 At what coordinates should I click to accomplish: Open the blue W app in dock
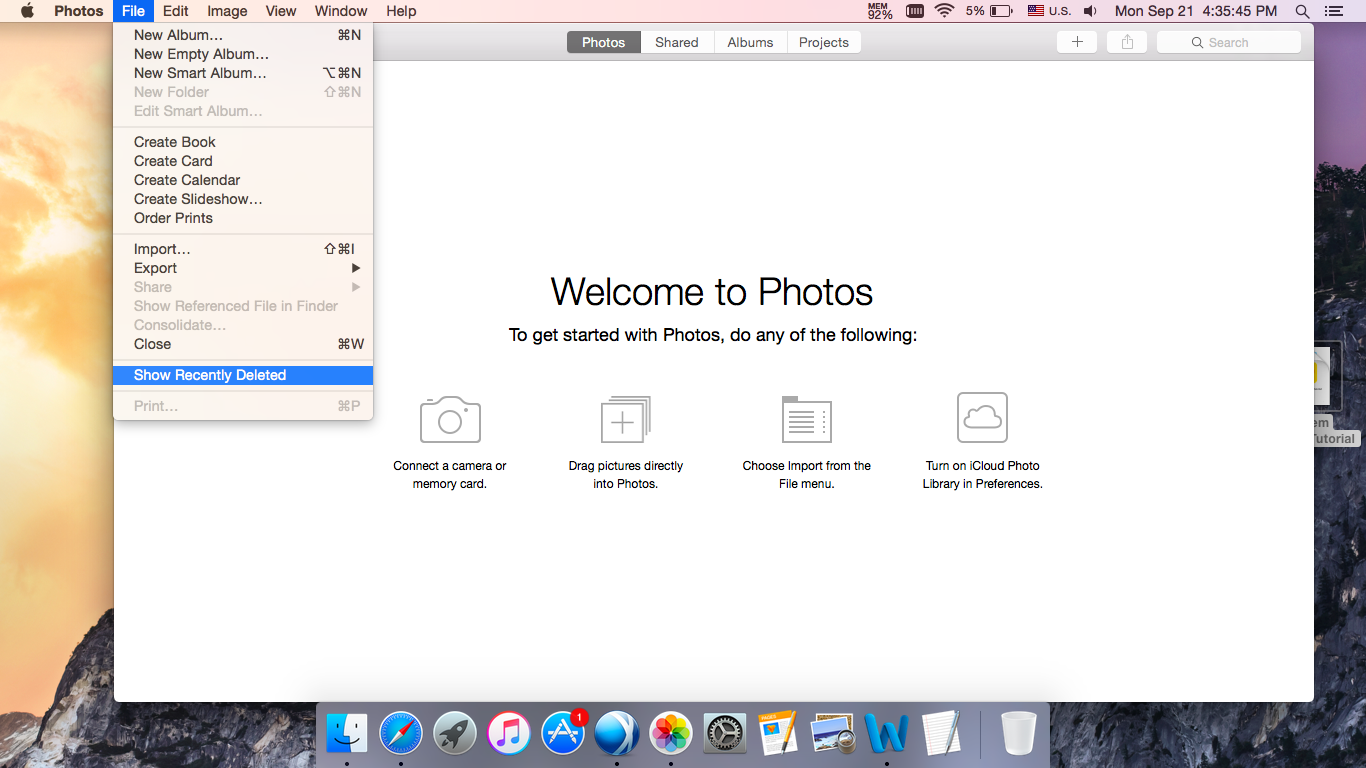(887, 733)
